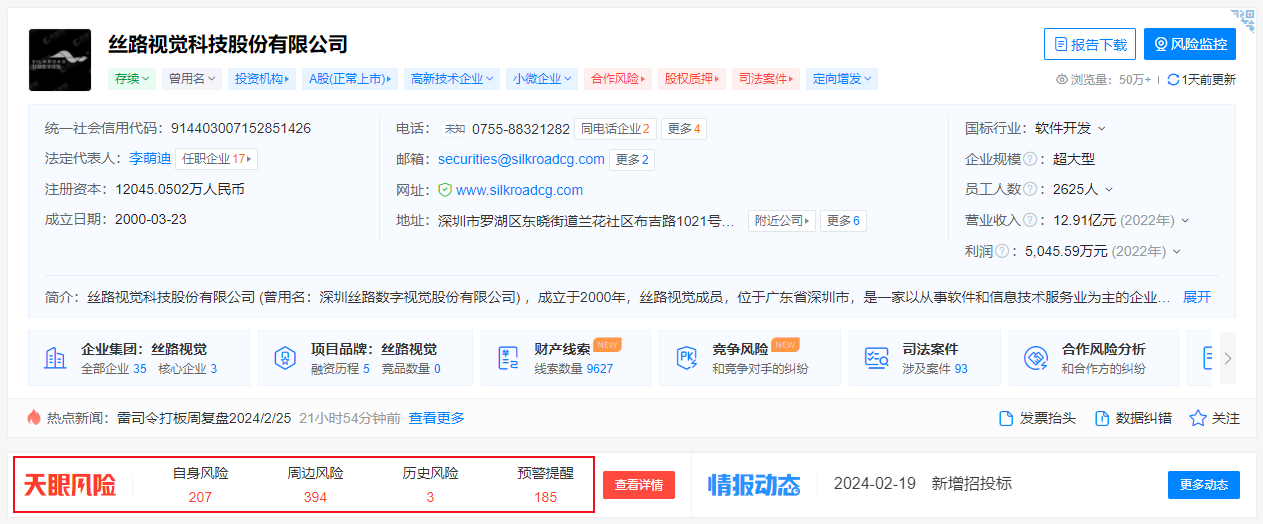Open the 股权质押 red tag
The width and height of the screenshot is (1263, 524).
pyautogui.click(x=692, y=78)
